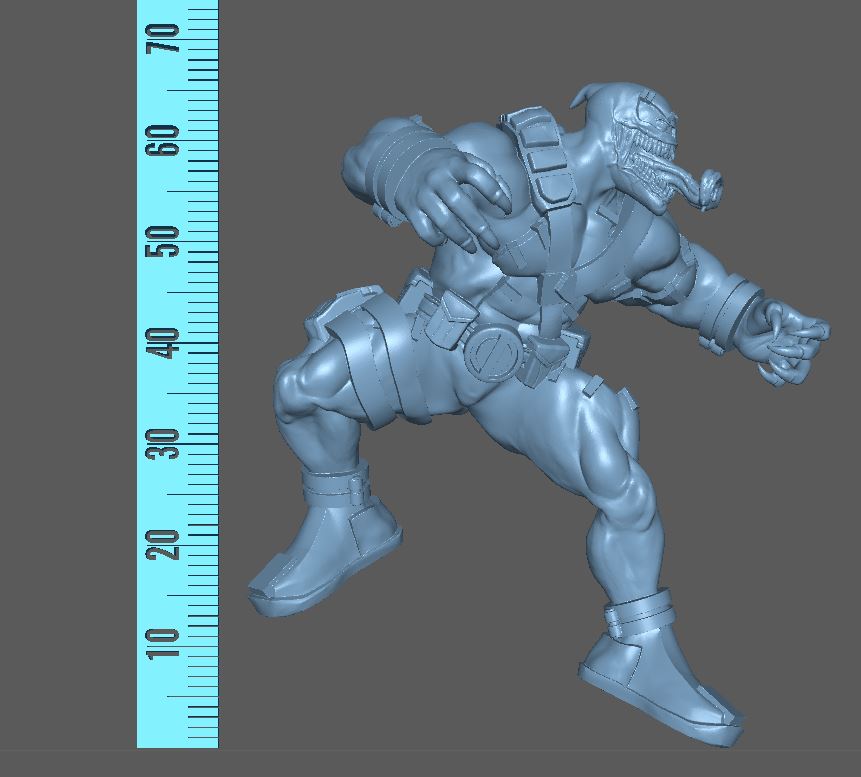
Task: Click the raised clawed hand near the chest
Action: point(460,200)
